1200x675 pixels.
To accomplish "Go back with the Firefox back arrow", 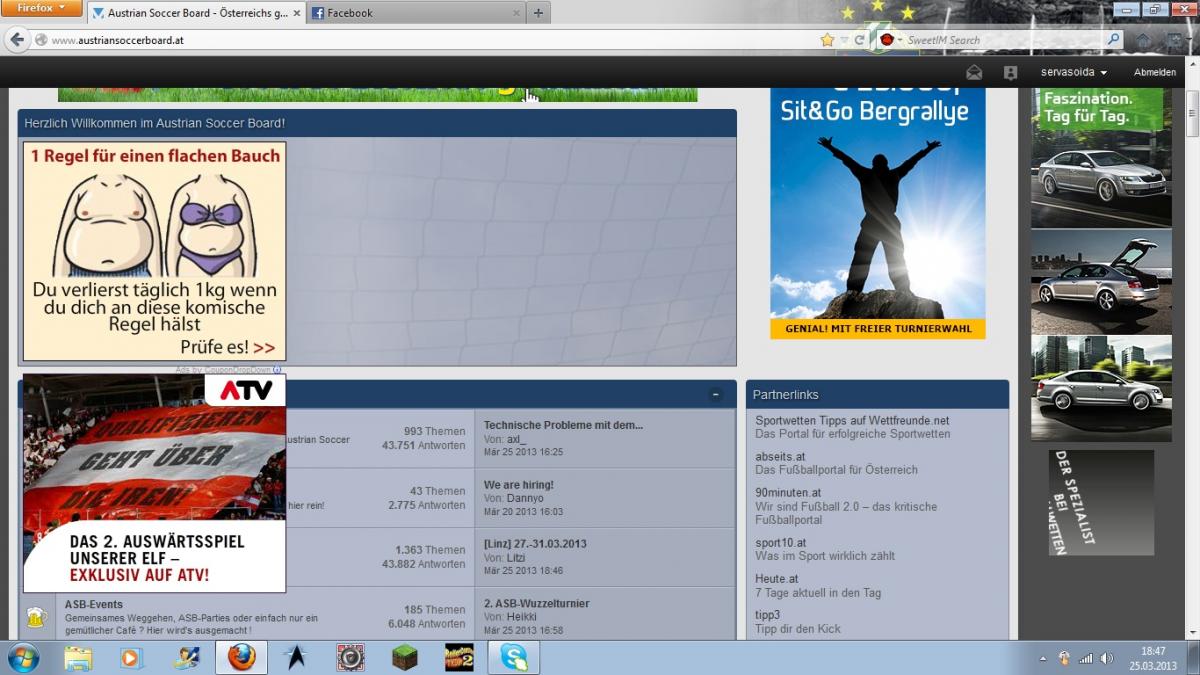I will coord(17,40).
